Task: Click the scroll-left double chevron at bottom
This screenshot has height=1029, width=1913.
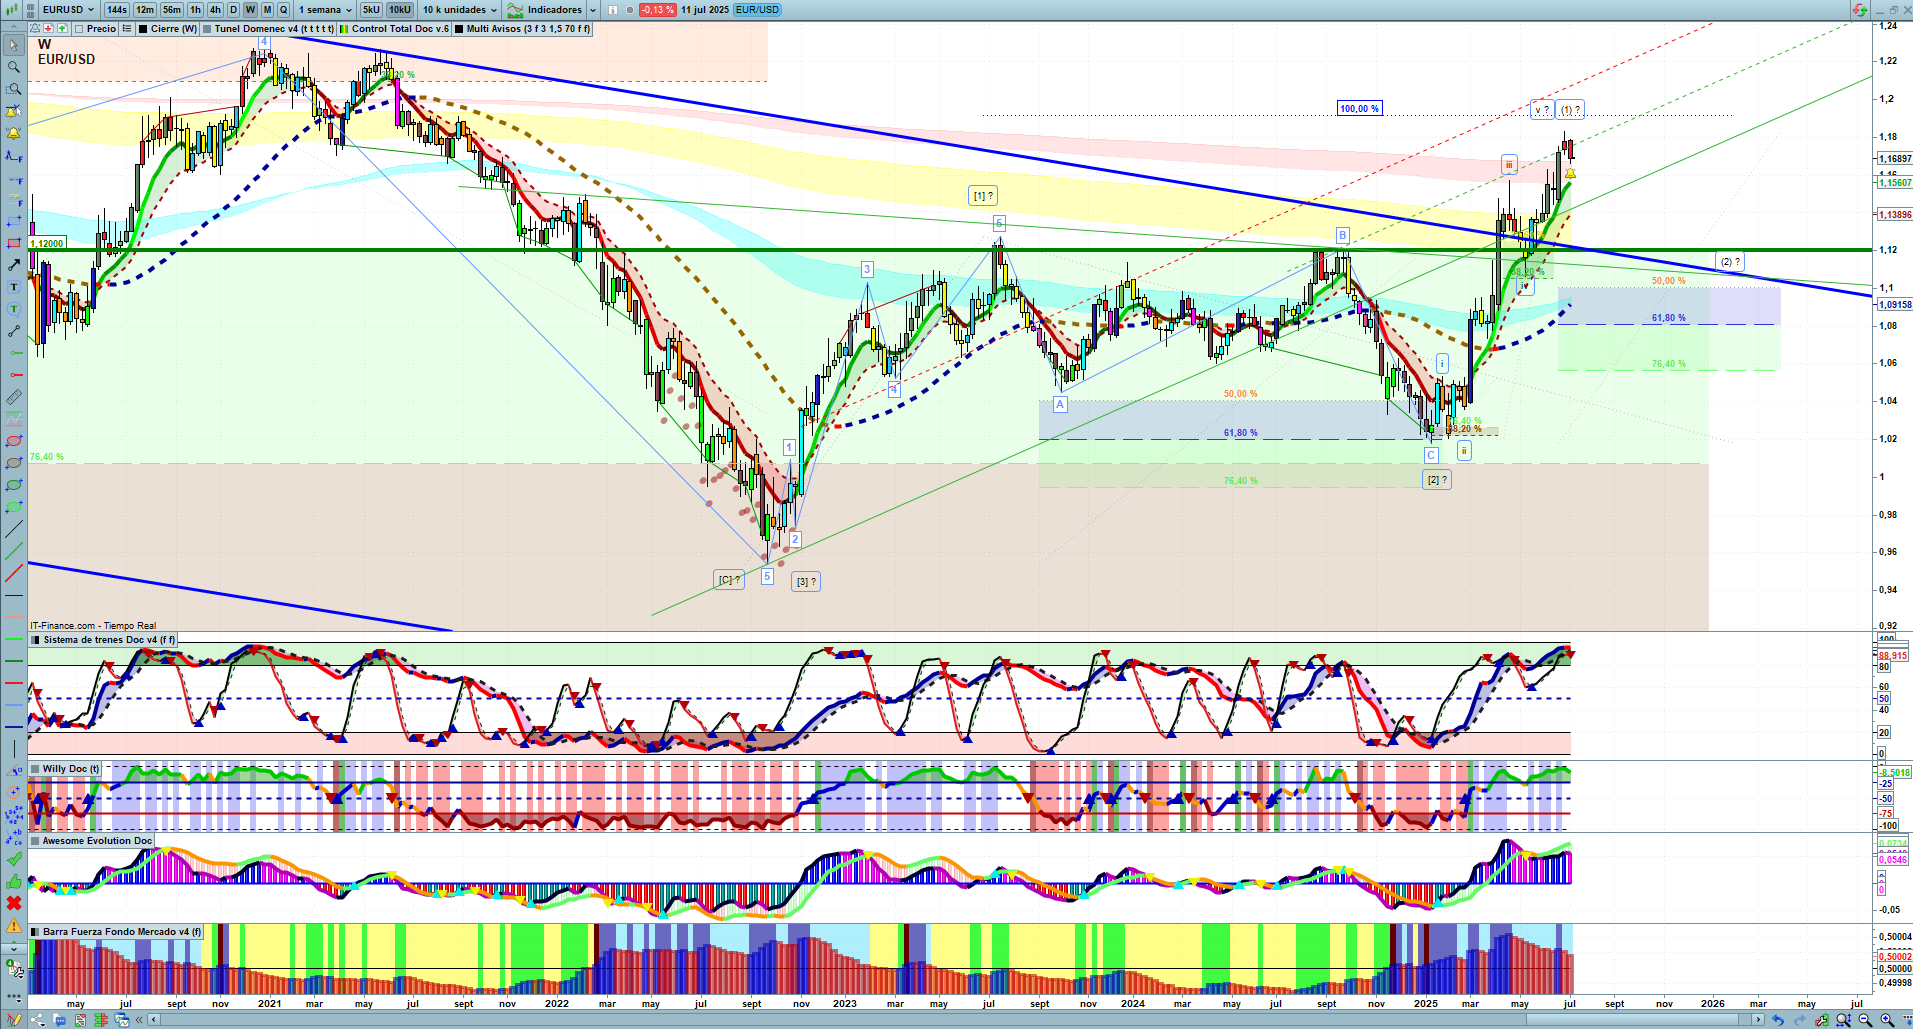Action: pyautogui.click(x=141, y=1020)
